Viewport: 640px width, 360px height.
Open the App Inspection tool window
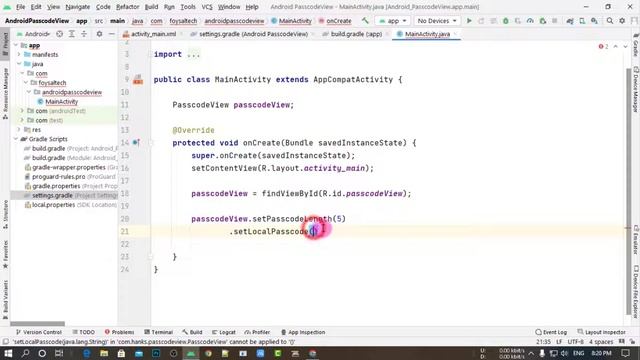click(x=303, y=332)
